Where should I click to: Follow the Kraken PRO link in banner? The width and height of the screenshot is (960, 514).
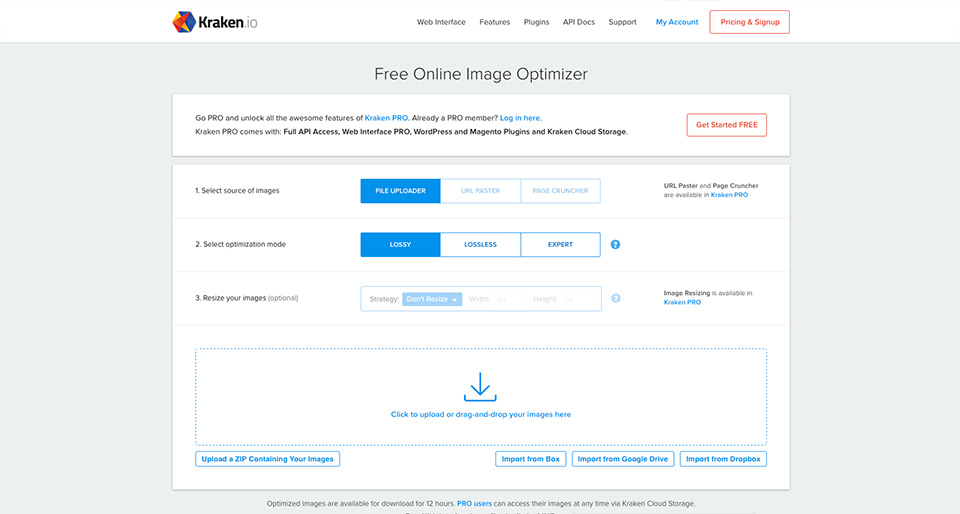[386, 118]
